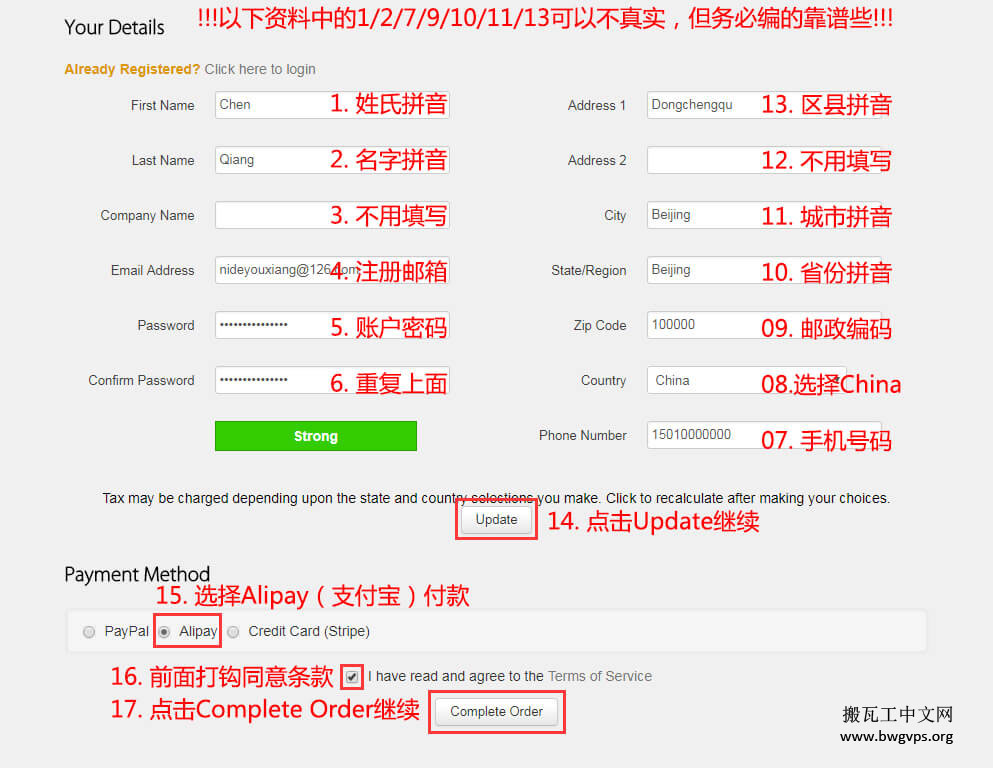Click 'I have read and agree to the' text

coord(455,676)
